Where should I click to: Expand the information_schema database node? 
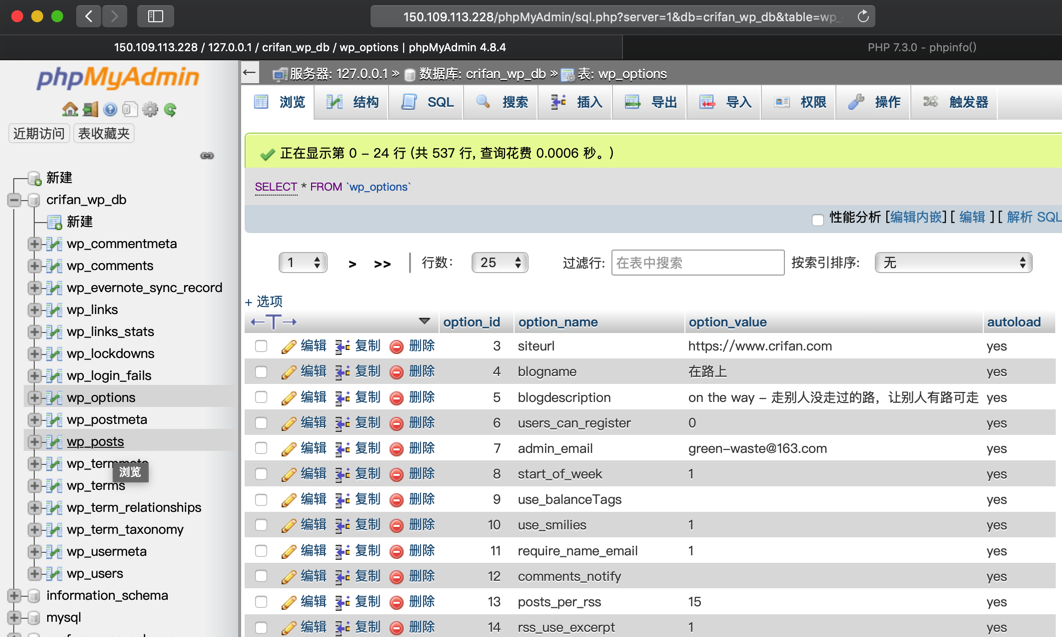coord(14,596)
